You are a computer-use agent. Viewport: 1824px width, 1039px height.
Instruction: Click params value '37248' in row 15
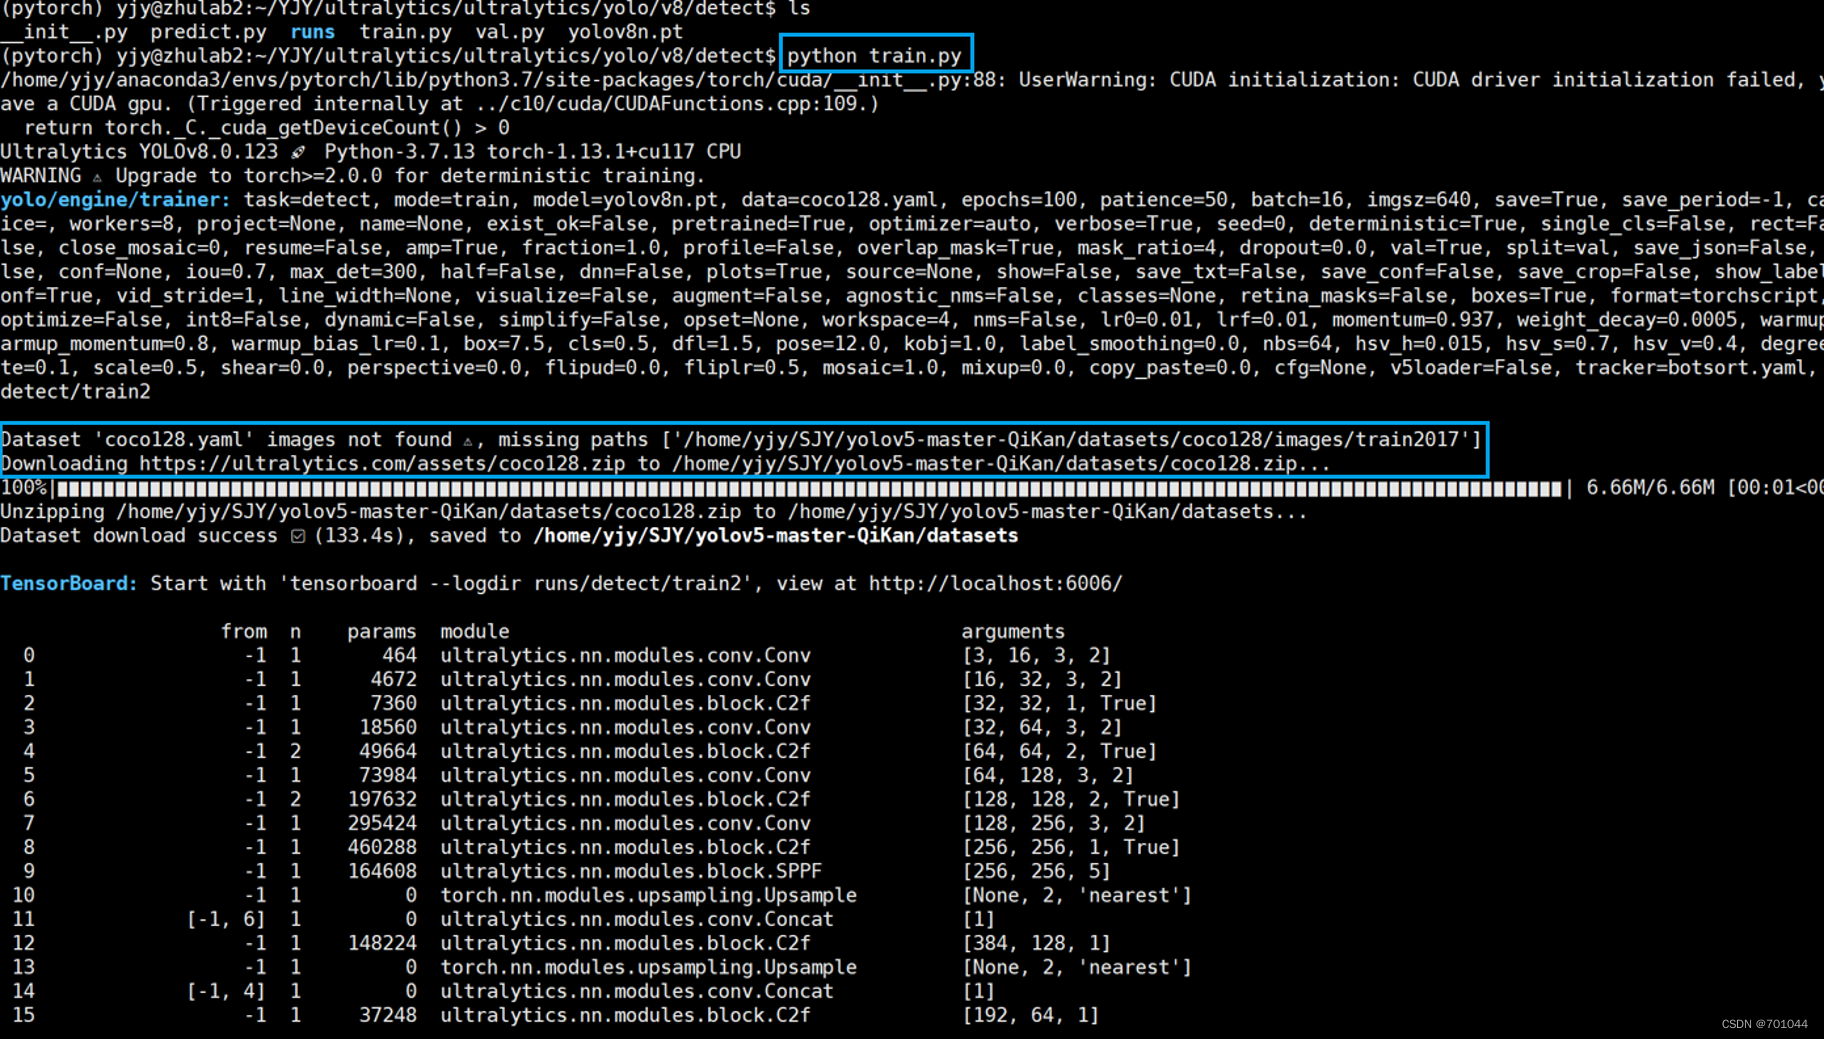387,1016
